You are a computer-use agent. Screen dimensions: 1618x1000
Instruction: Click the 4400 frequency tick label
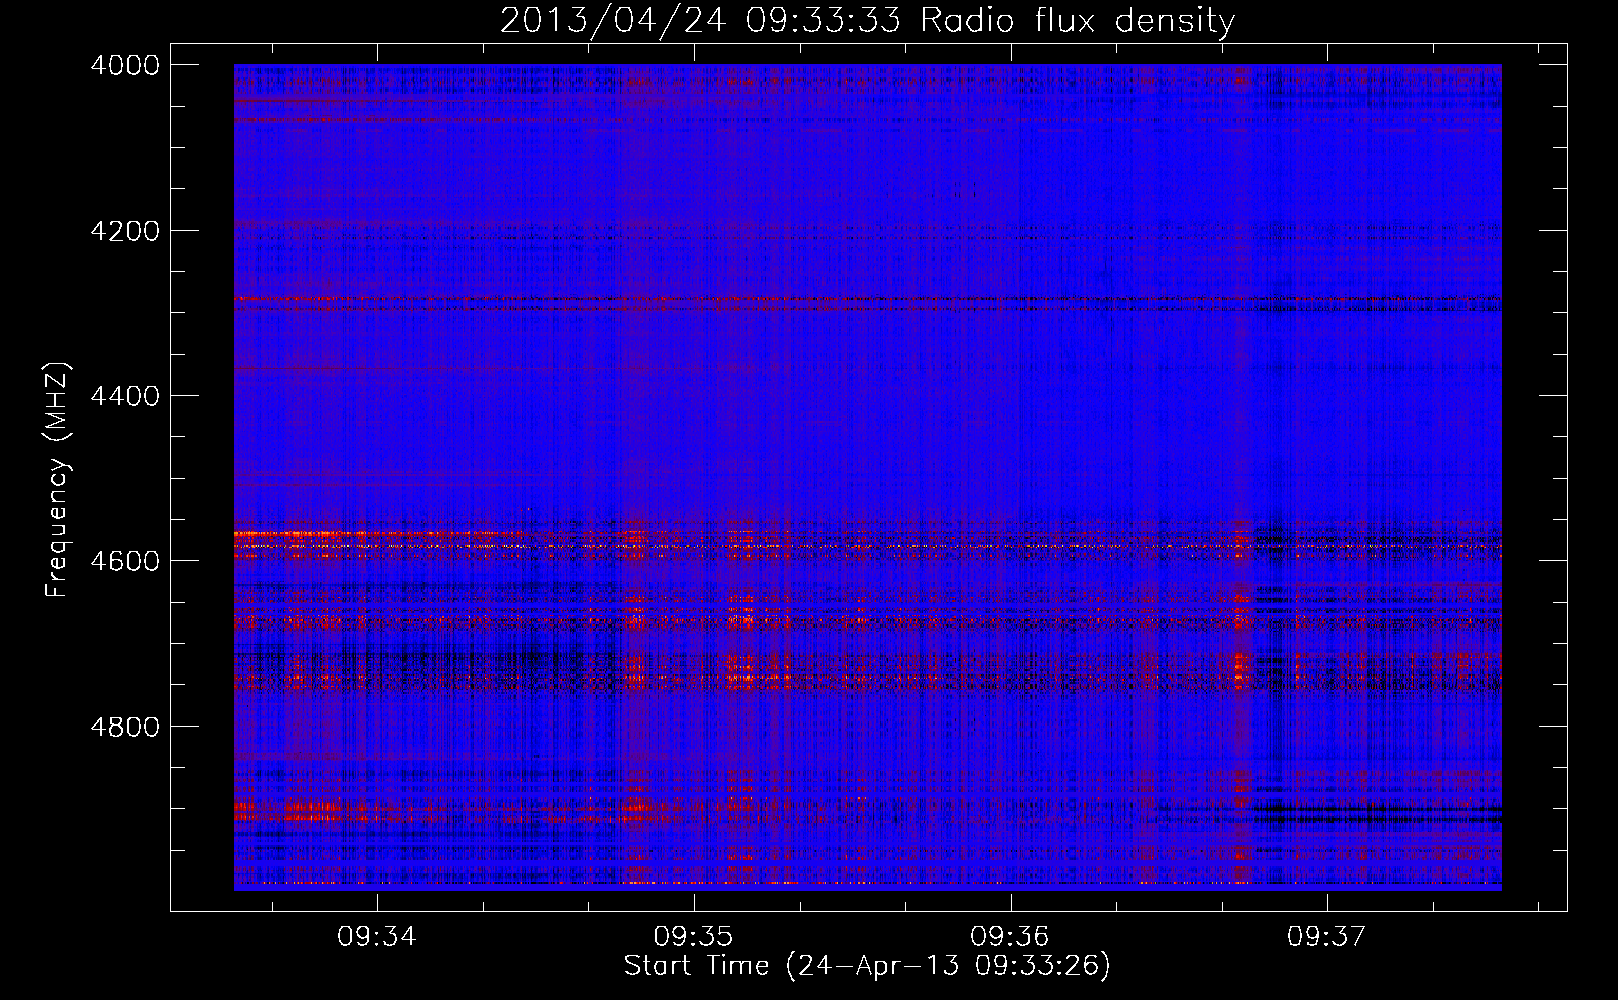point(125,396)
